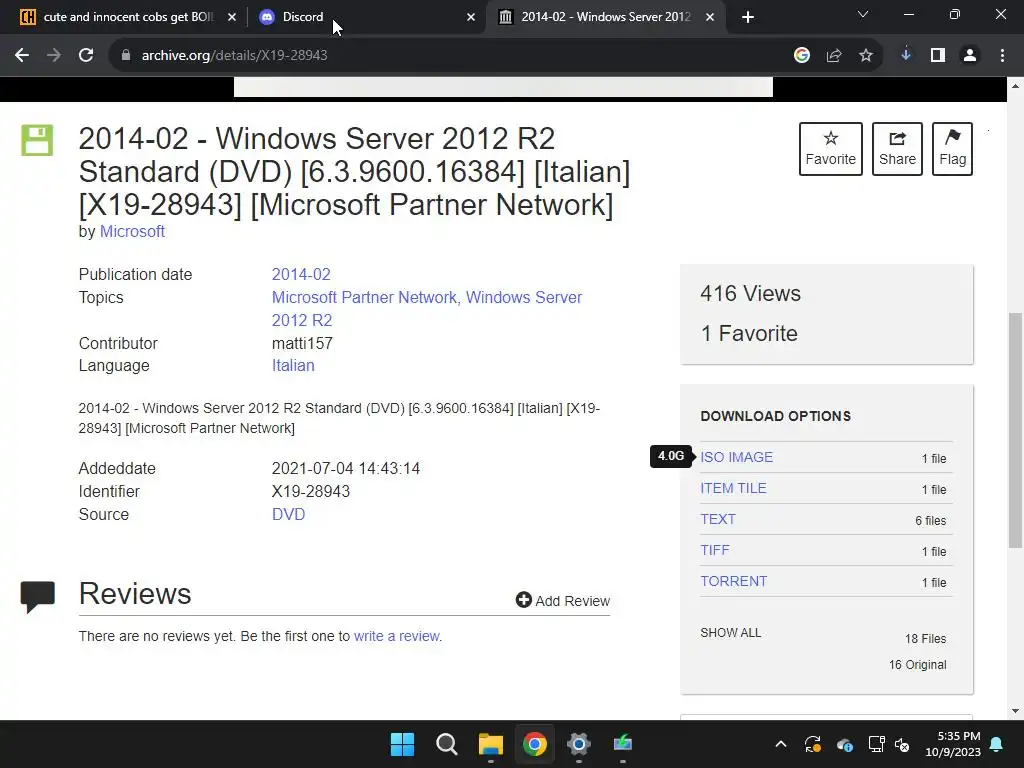
Task: Open the 2014-02 publication date link
Action: (x=301, y=274)
